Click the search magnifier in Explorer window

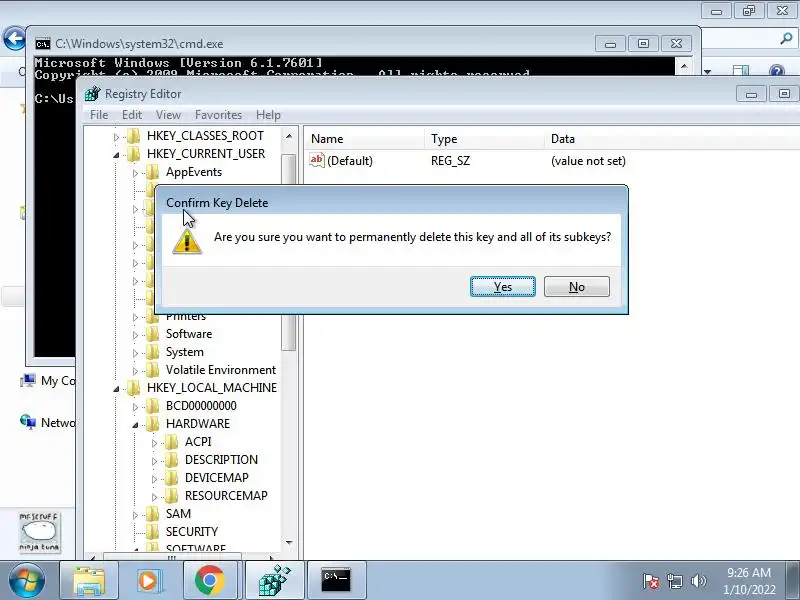tap(786, 38)
